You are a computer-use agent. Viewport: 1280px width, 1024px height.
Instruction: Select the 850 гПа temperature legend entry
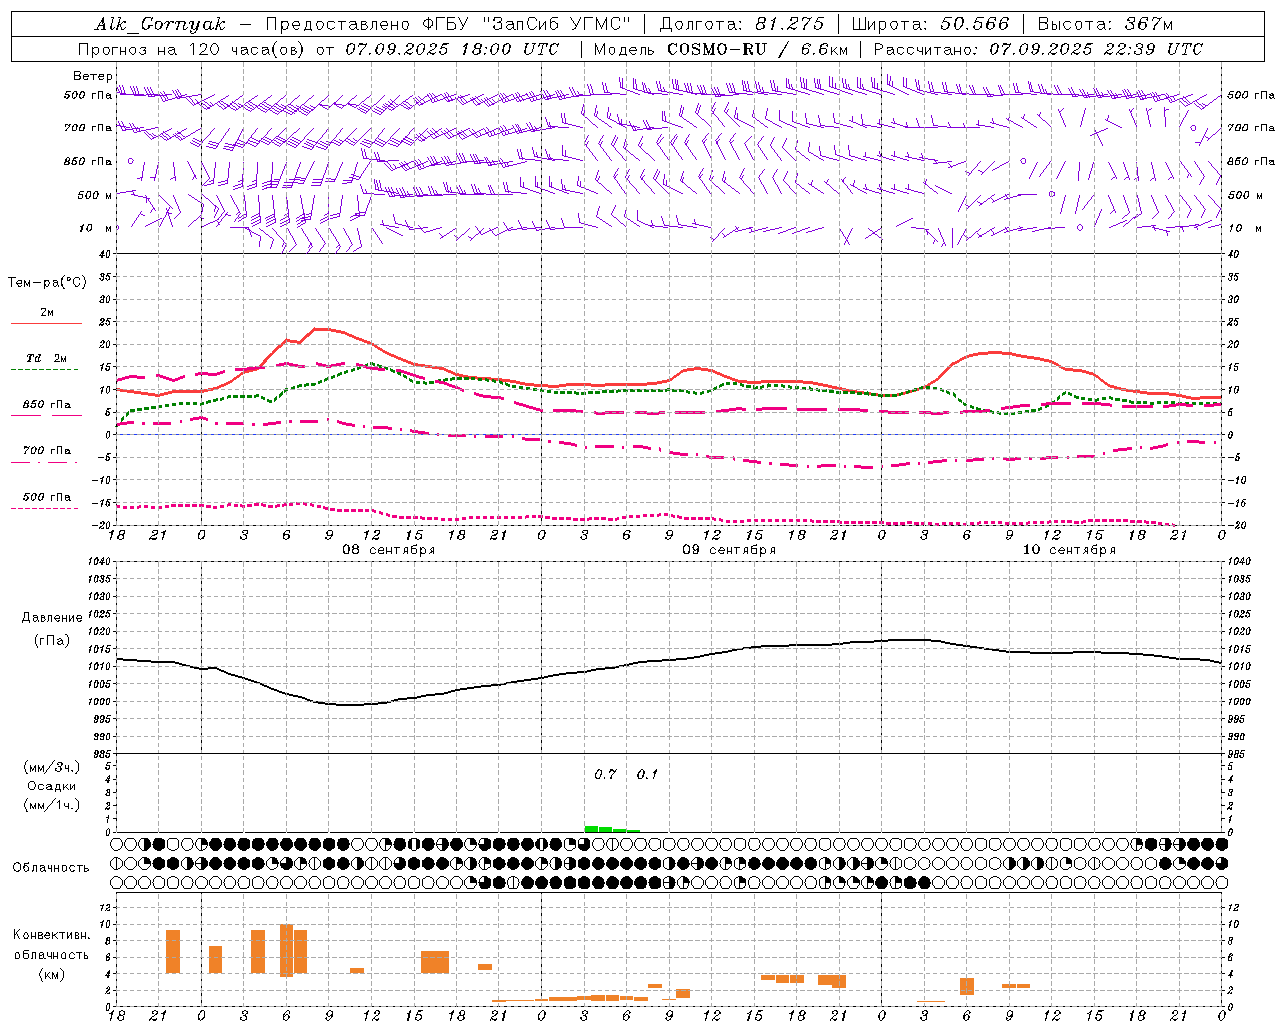click(47, 405)
